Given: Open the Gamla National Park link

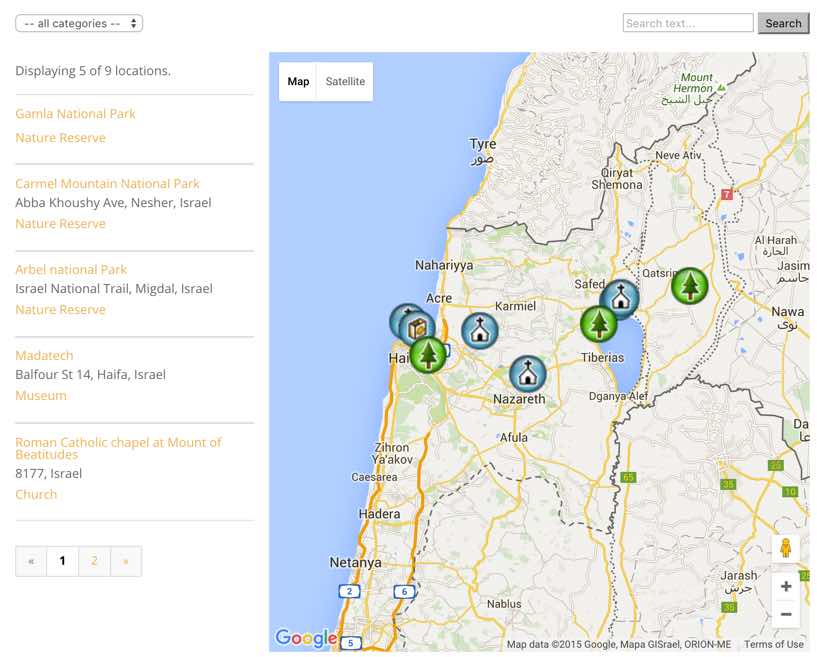Looking at the screenshot, I should [75, 114].
